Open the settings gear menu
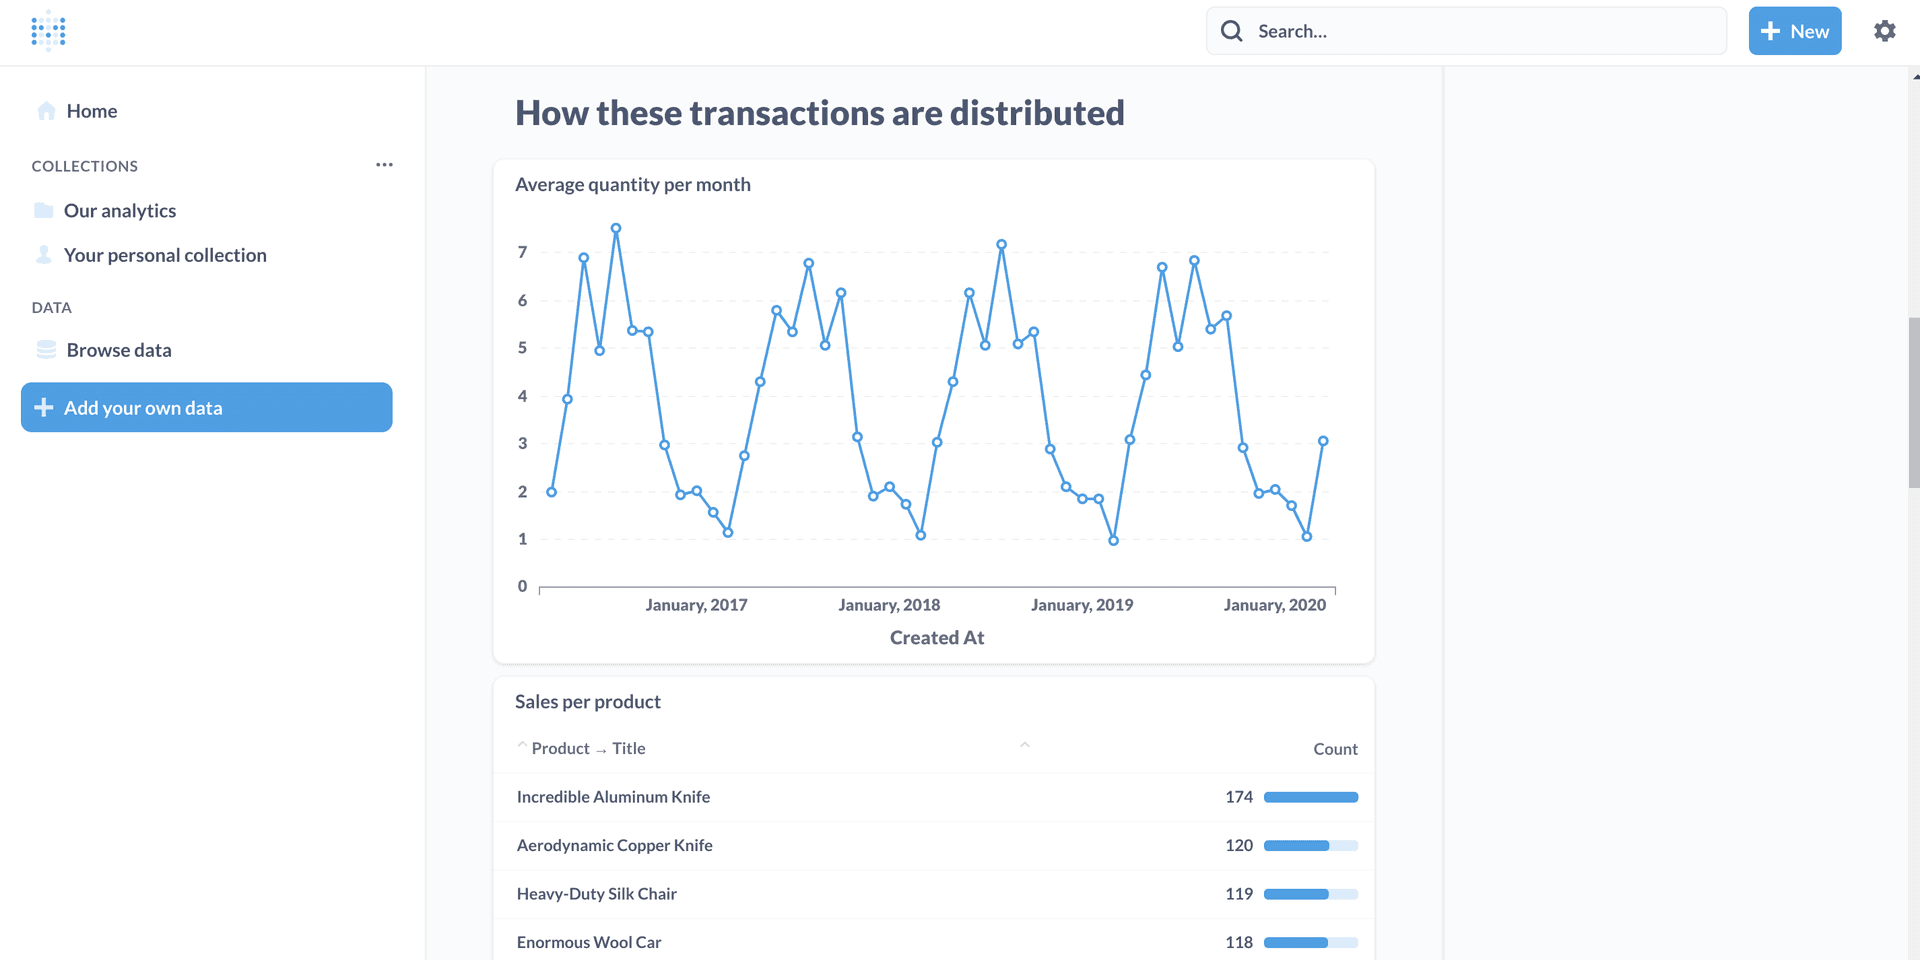Image resolution: width=1920 pixels, height=960 pixels. coord(1885,31)
